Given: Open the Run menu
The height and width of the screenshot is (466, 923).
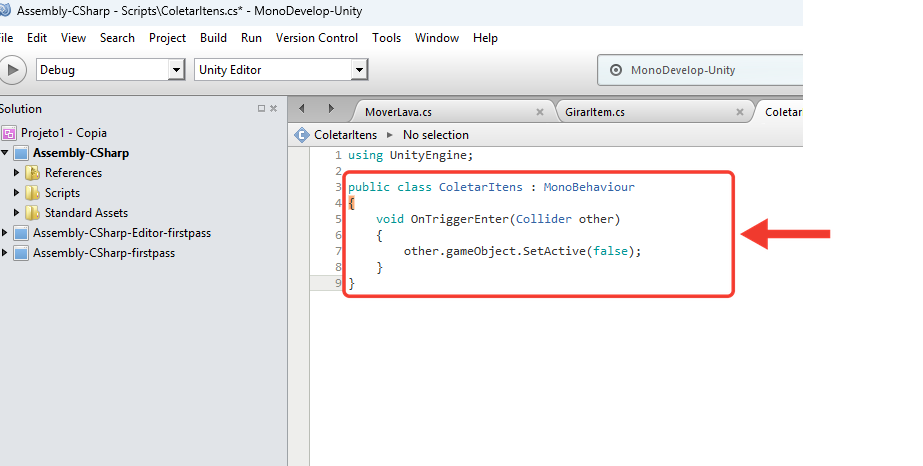Looking at the screenshot, I should 251,38.
